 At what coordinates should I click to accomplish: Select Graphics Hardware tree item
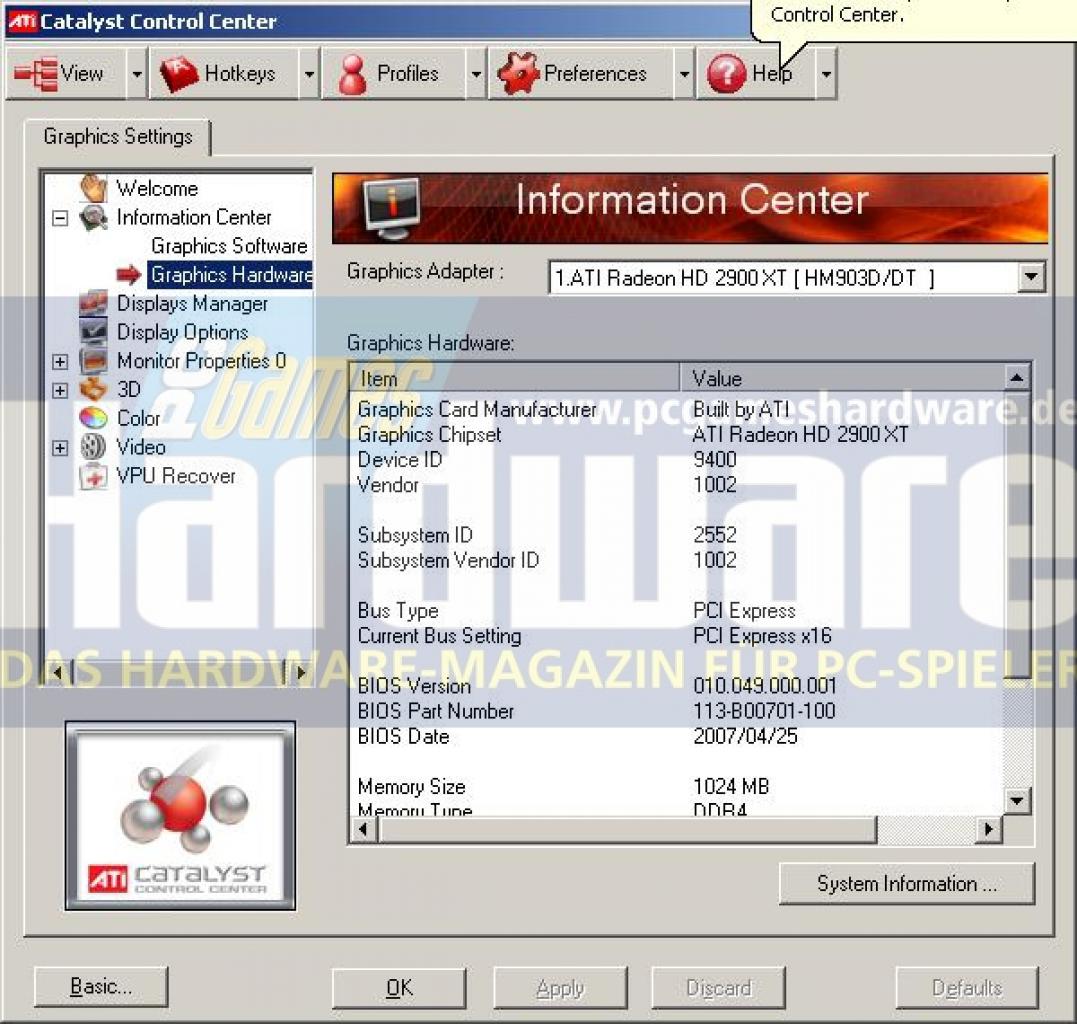coord(231,275)
